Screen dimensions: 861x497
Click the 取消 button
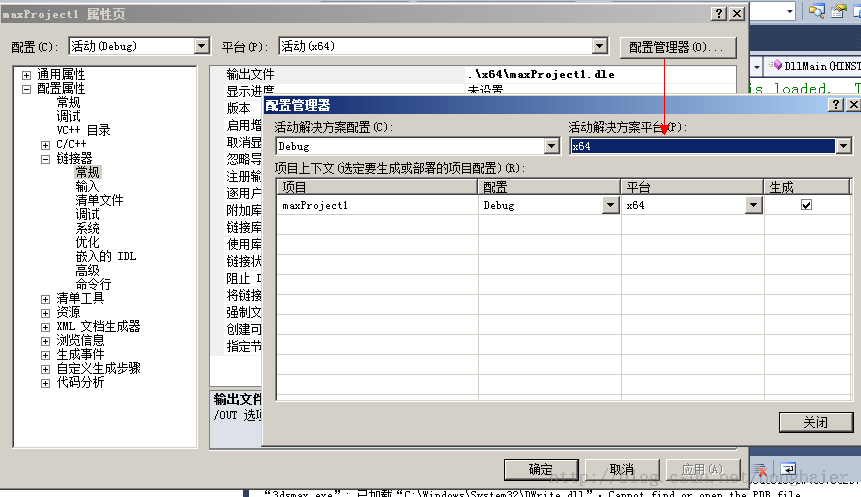622,470
